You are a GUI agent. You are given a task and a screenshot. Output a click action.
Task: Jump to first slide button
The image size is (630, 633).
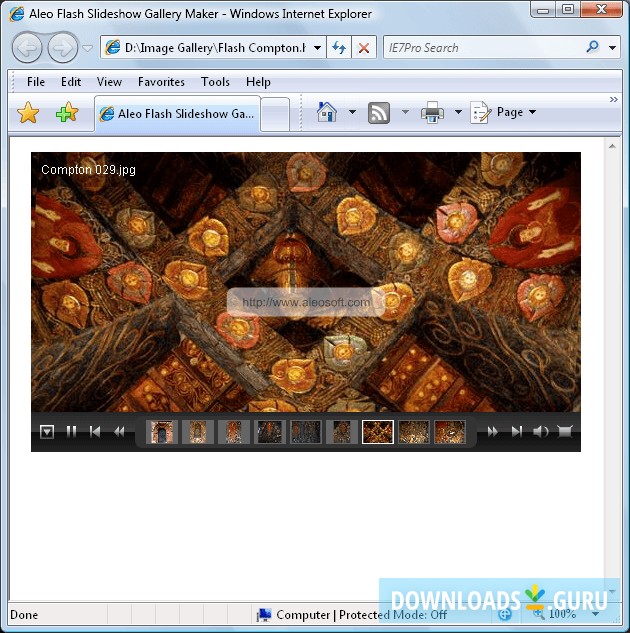[95, 432]
